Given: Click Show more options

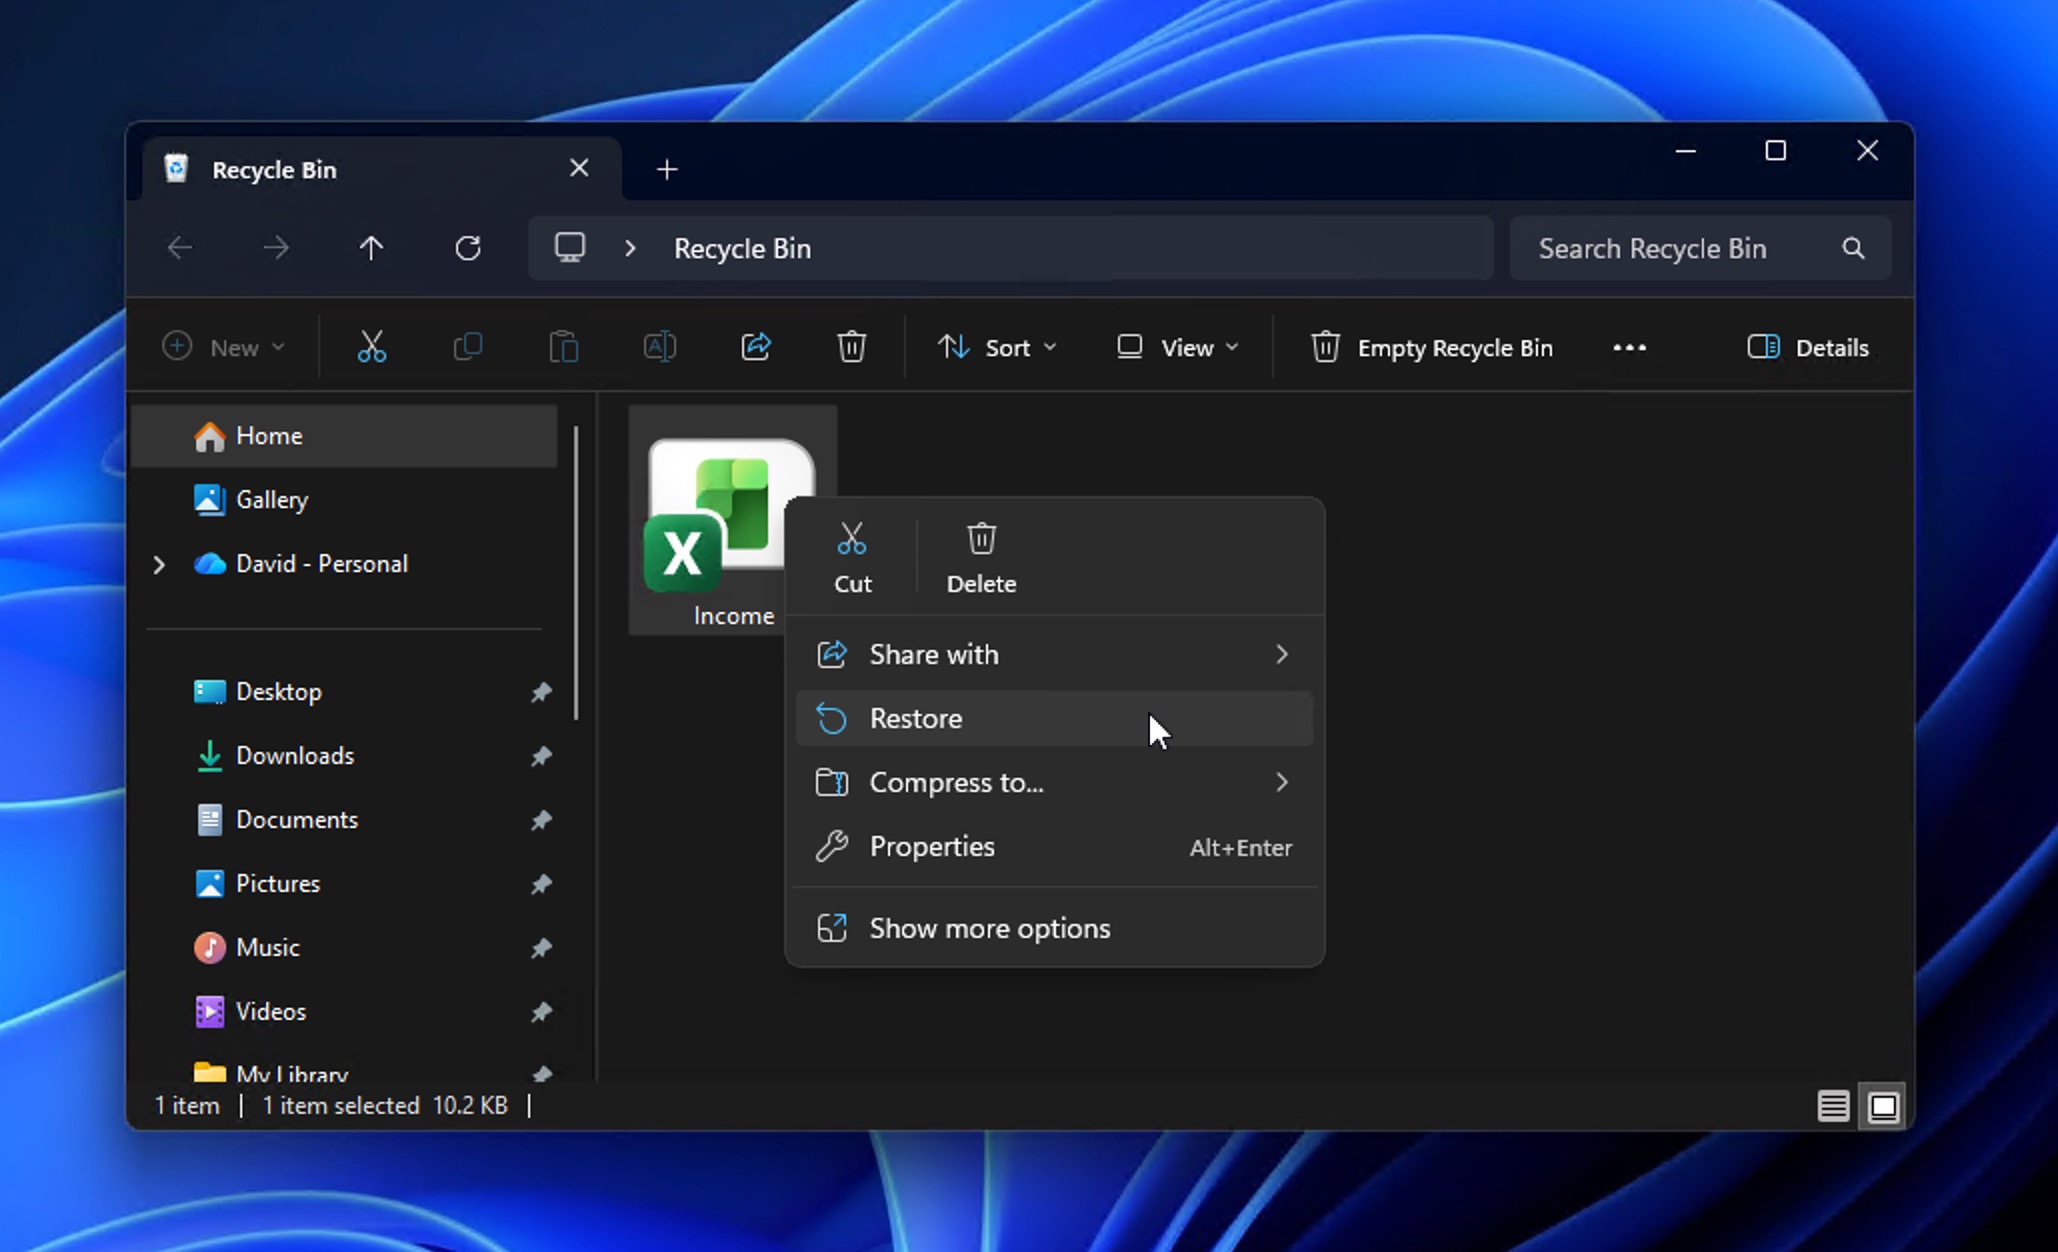Looking at the screenshot, I should (x=1054, y=928).
